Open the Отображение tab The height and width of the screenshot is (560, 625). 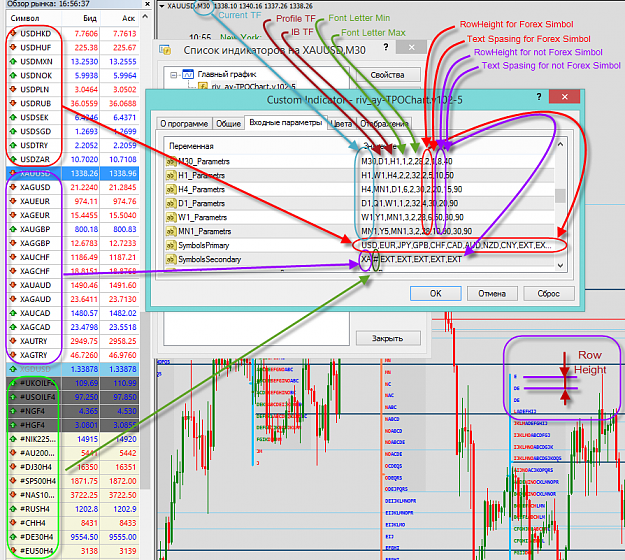click(384, 124)
